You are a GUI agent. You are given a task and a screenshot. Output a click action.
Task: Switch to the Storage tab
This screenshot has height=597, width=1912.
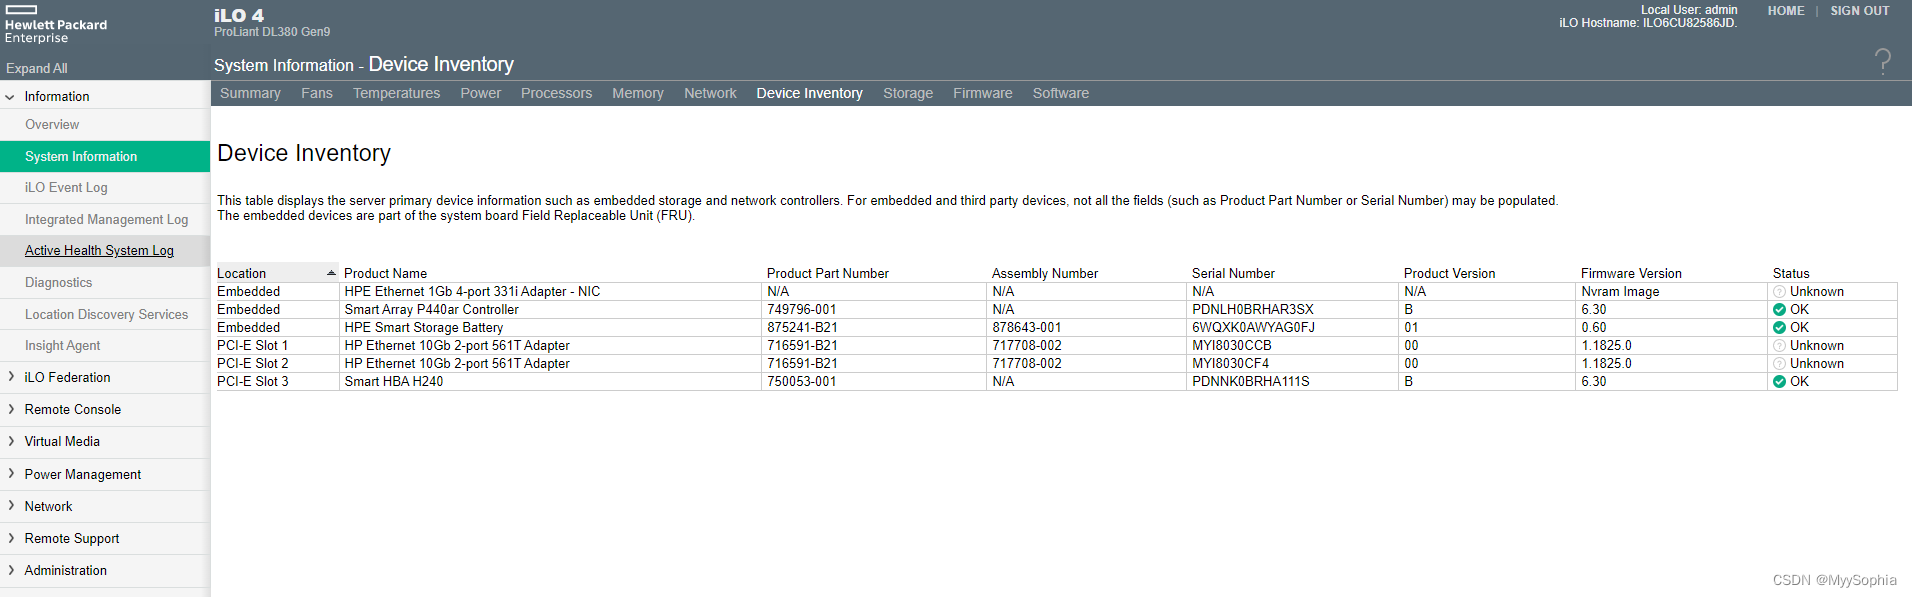(908, 93)
